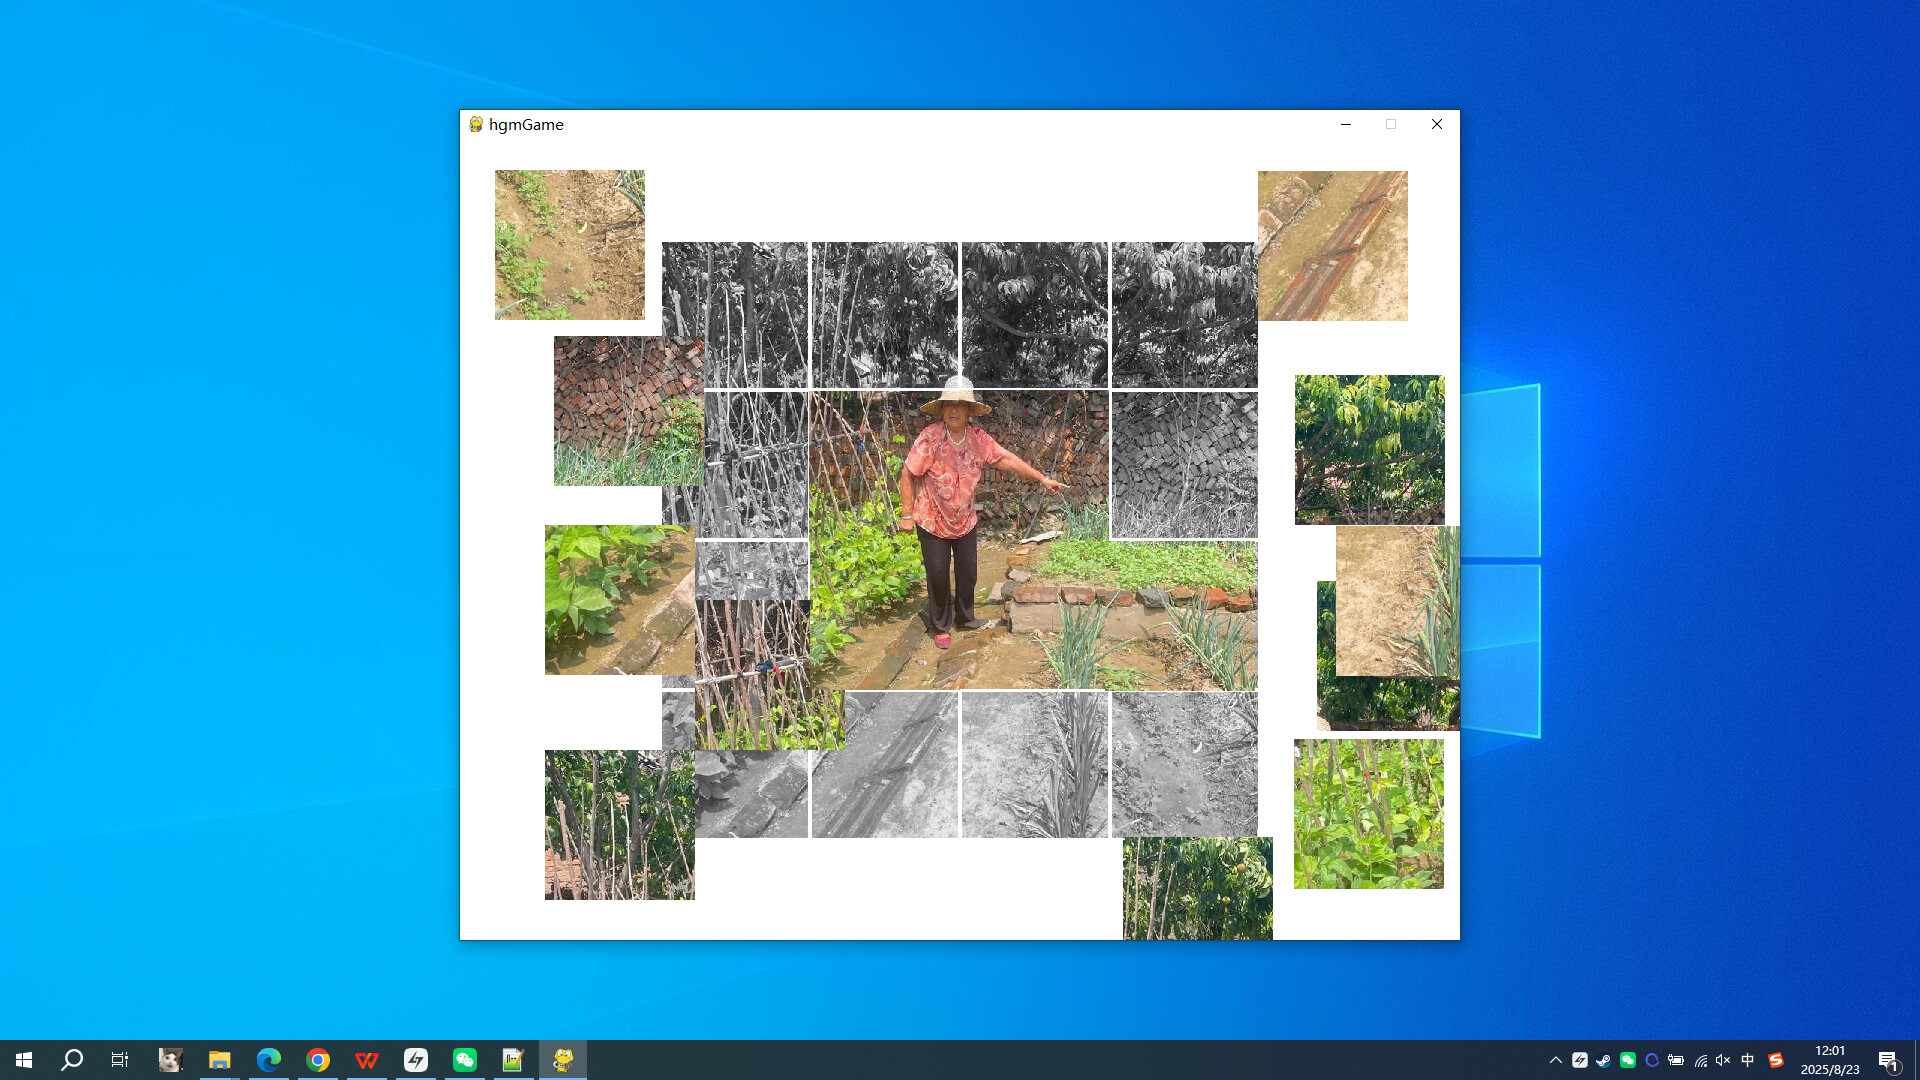
Task: Open WPS Office taskbar icon
Action: pyautogui.click(x=367, y=1060)
